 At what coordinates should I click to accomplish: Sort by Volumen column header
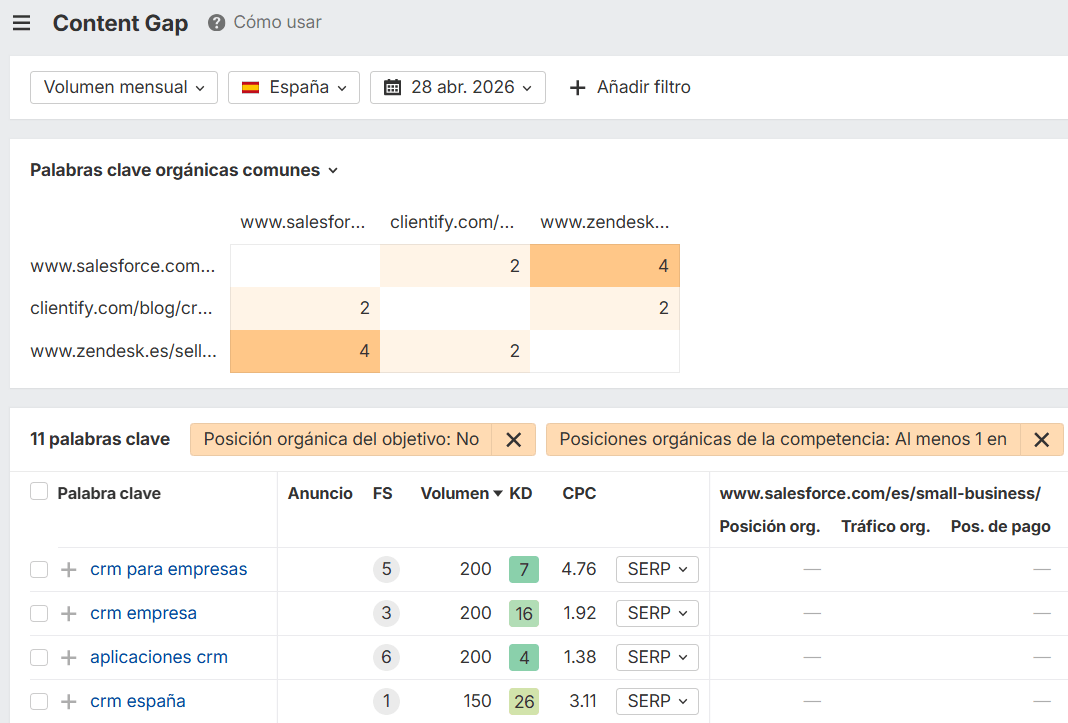click(x=461, y=493)
